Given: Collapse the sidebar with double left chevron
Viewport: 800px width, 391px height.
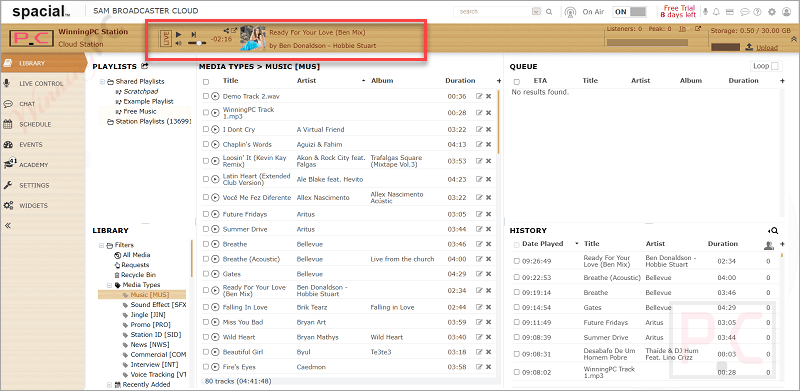Looking at the screenshot, I should [8, 225].
